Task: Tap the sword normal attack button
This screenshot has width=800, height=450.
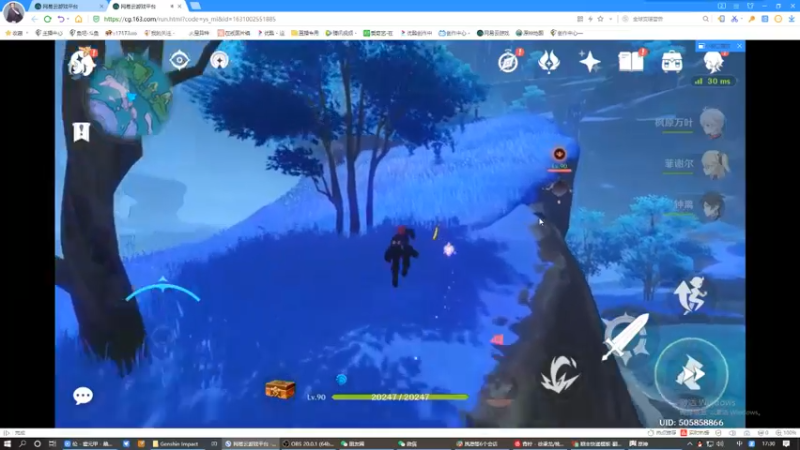Action: 626,337
